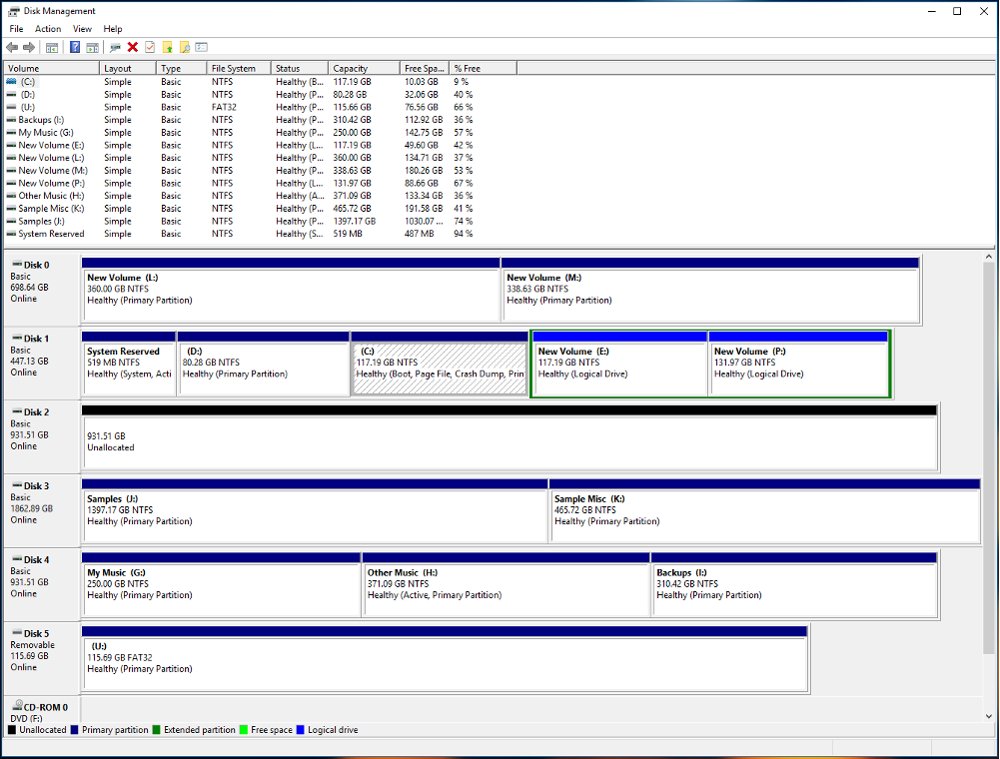The width and height of the screenshot is (1000, 759).
Task: Click the folder with magnifier icon
Action: click(x=185, y=47)
